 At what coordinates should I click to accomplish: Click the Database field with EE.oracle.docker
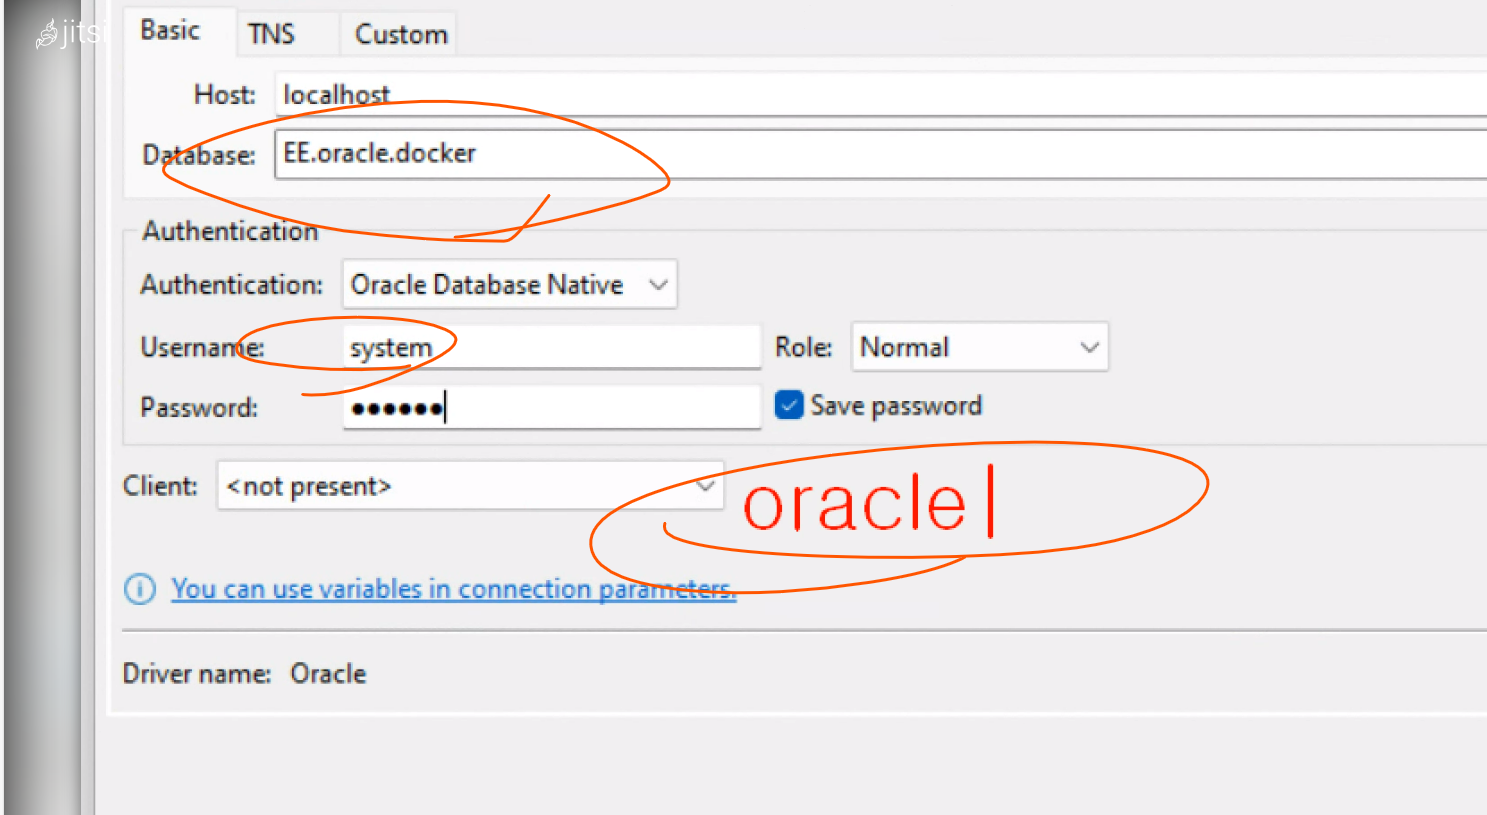(880, 154)
